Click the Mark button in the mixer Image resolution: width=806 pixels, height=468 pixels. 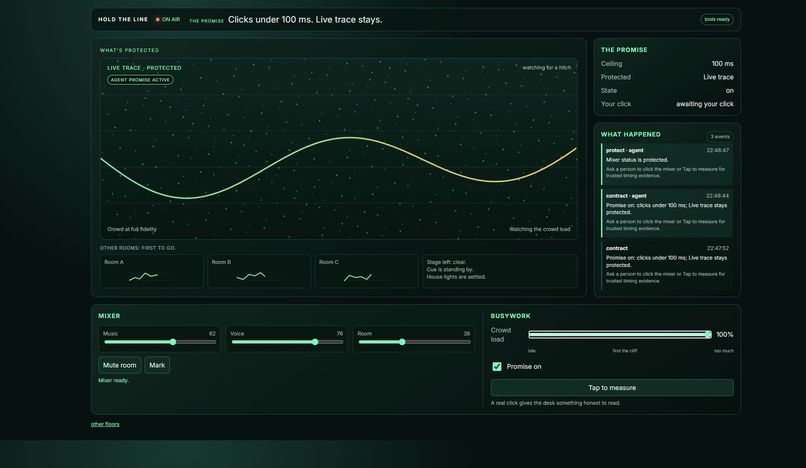click(x=157, y=365)
